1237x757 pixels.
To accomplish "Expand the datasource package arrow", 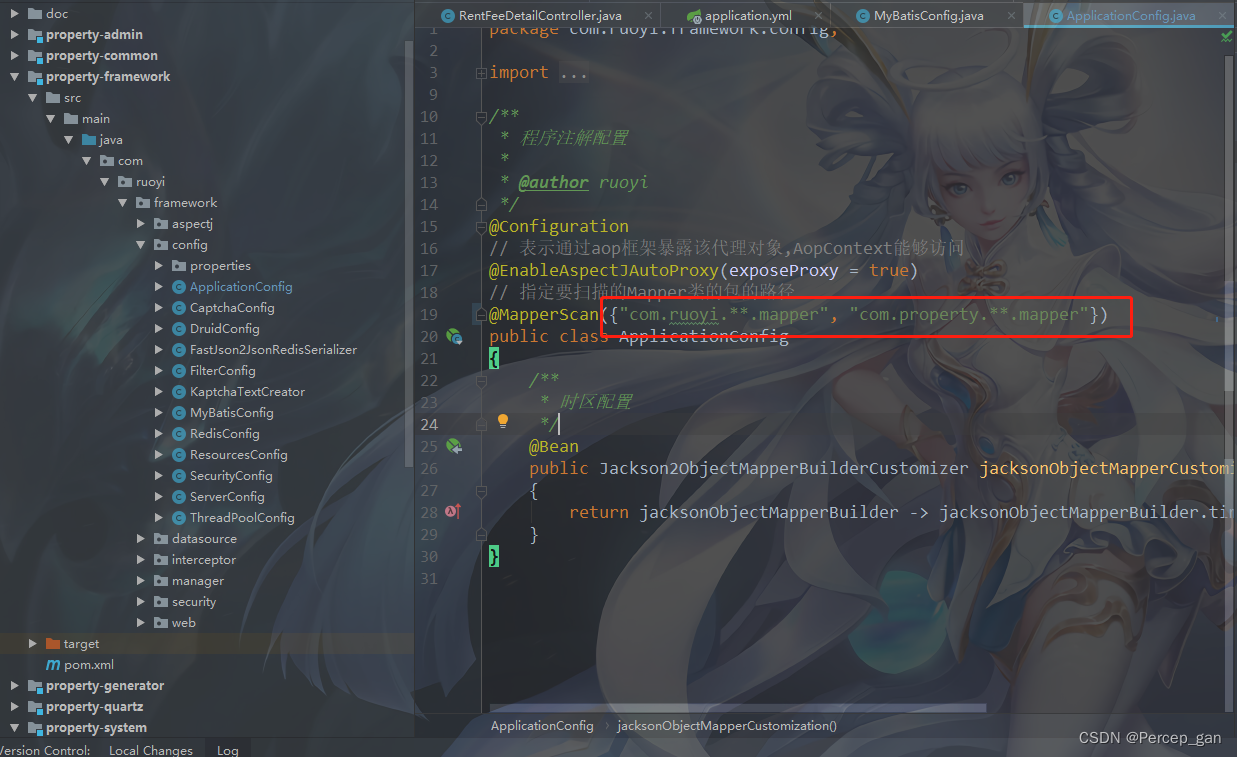I will [141, 539].
